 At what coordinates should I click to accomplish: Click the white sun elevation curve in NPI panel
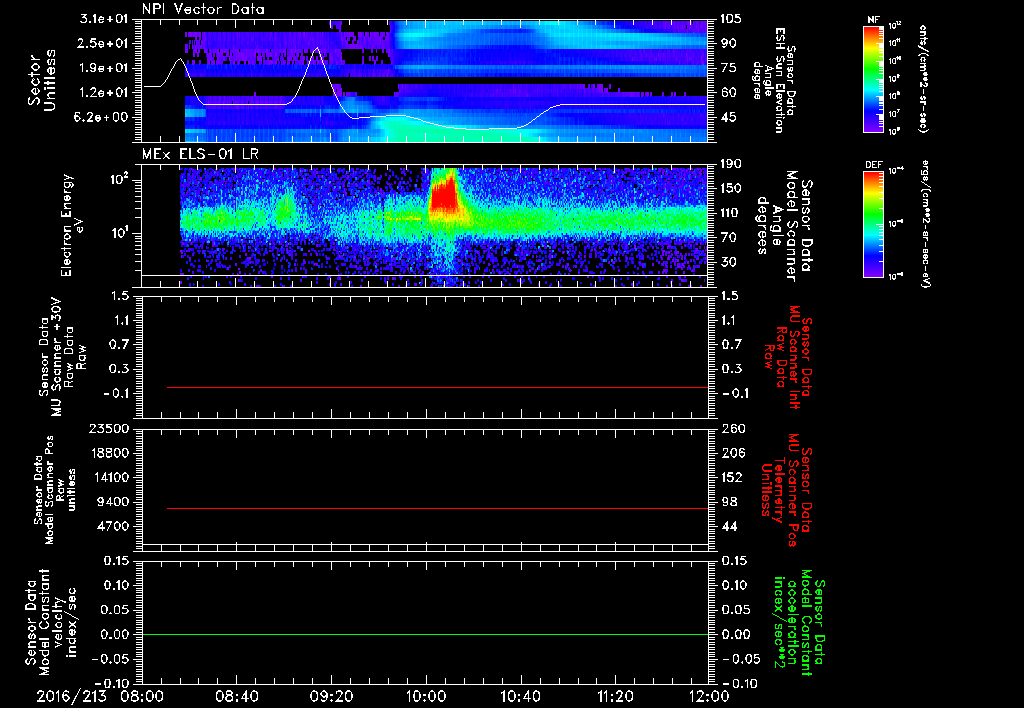[424, 91]
